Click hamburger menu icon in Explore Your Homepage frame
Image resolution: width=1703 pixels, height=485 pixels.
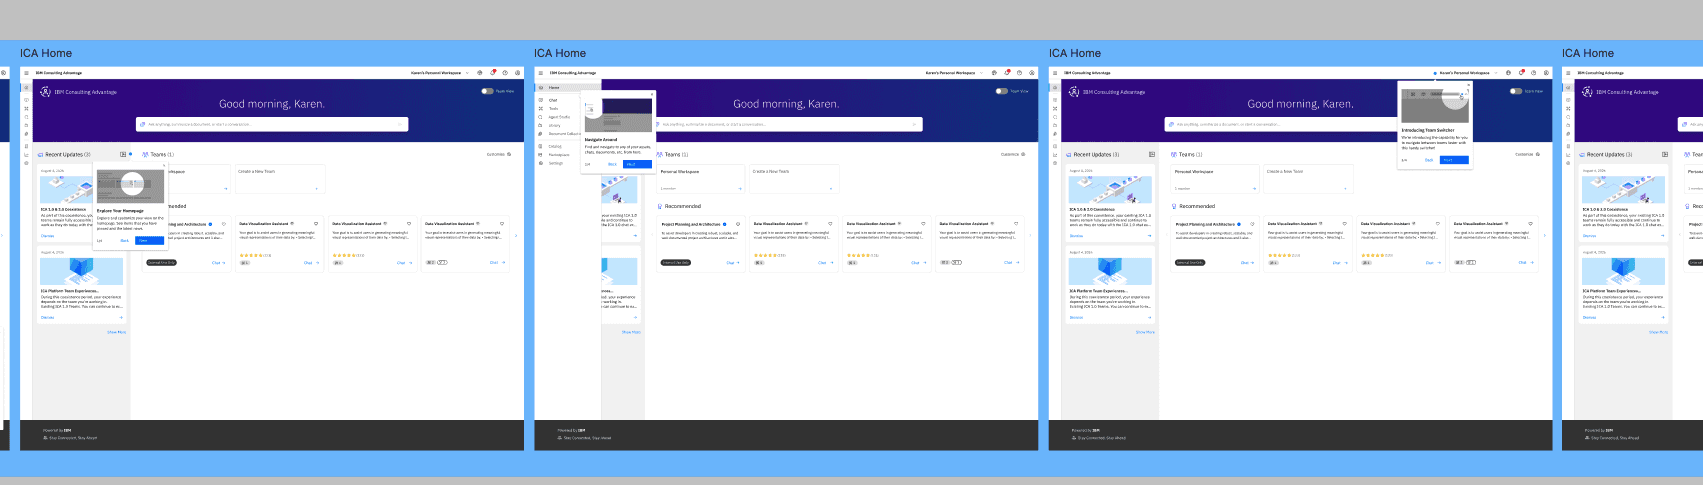(x=26, y=73)
